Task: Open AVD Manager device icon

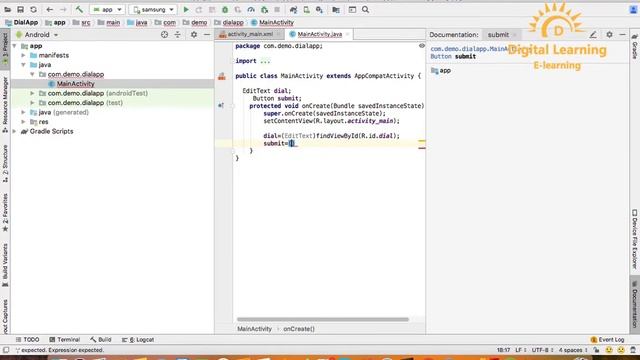Action: coord(307,9)
